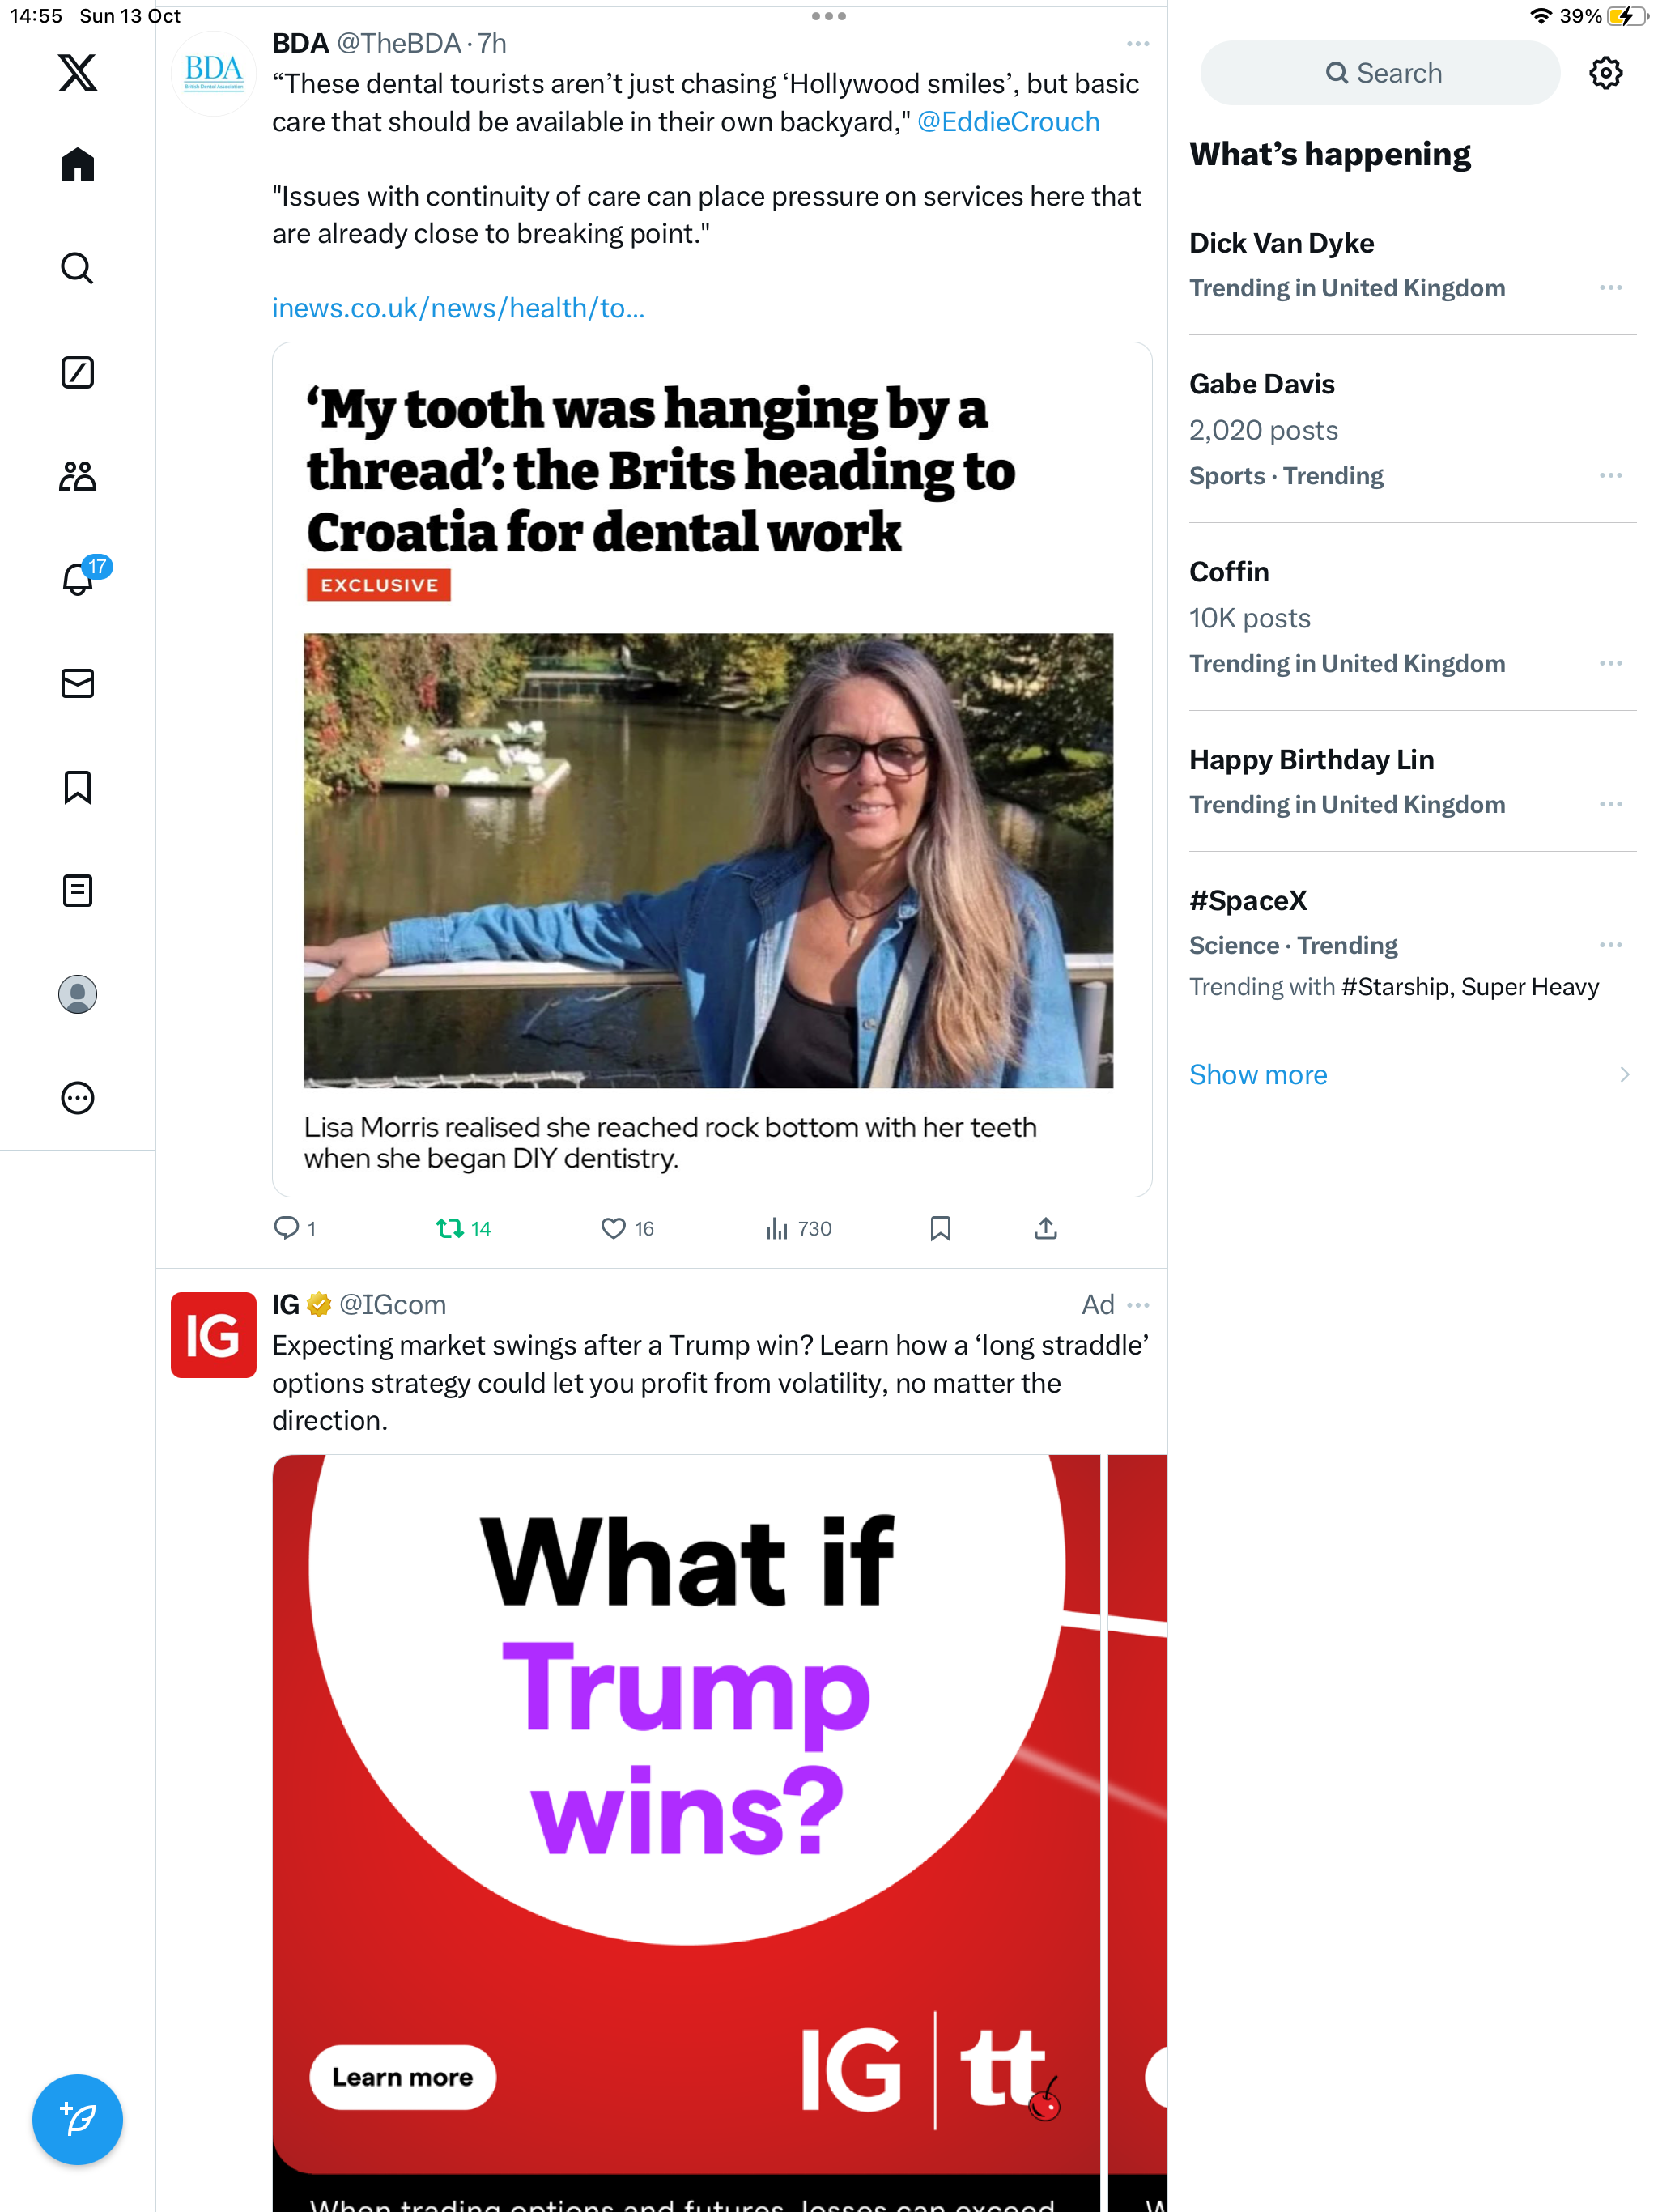Open trends settings gear icon
Screen dimensions: 1658x2212
[x=1605, y=73]
